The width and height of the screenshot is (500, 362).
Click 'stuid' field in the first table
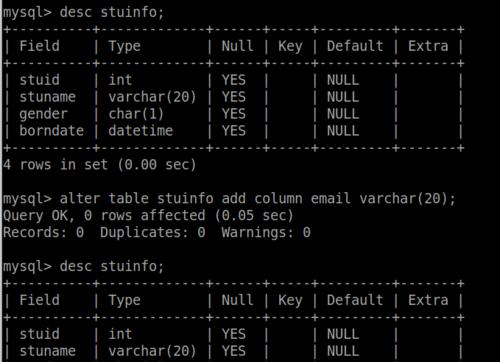(x=39, y=80)
